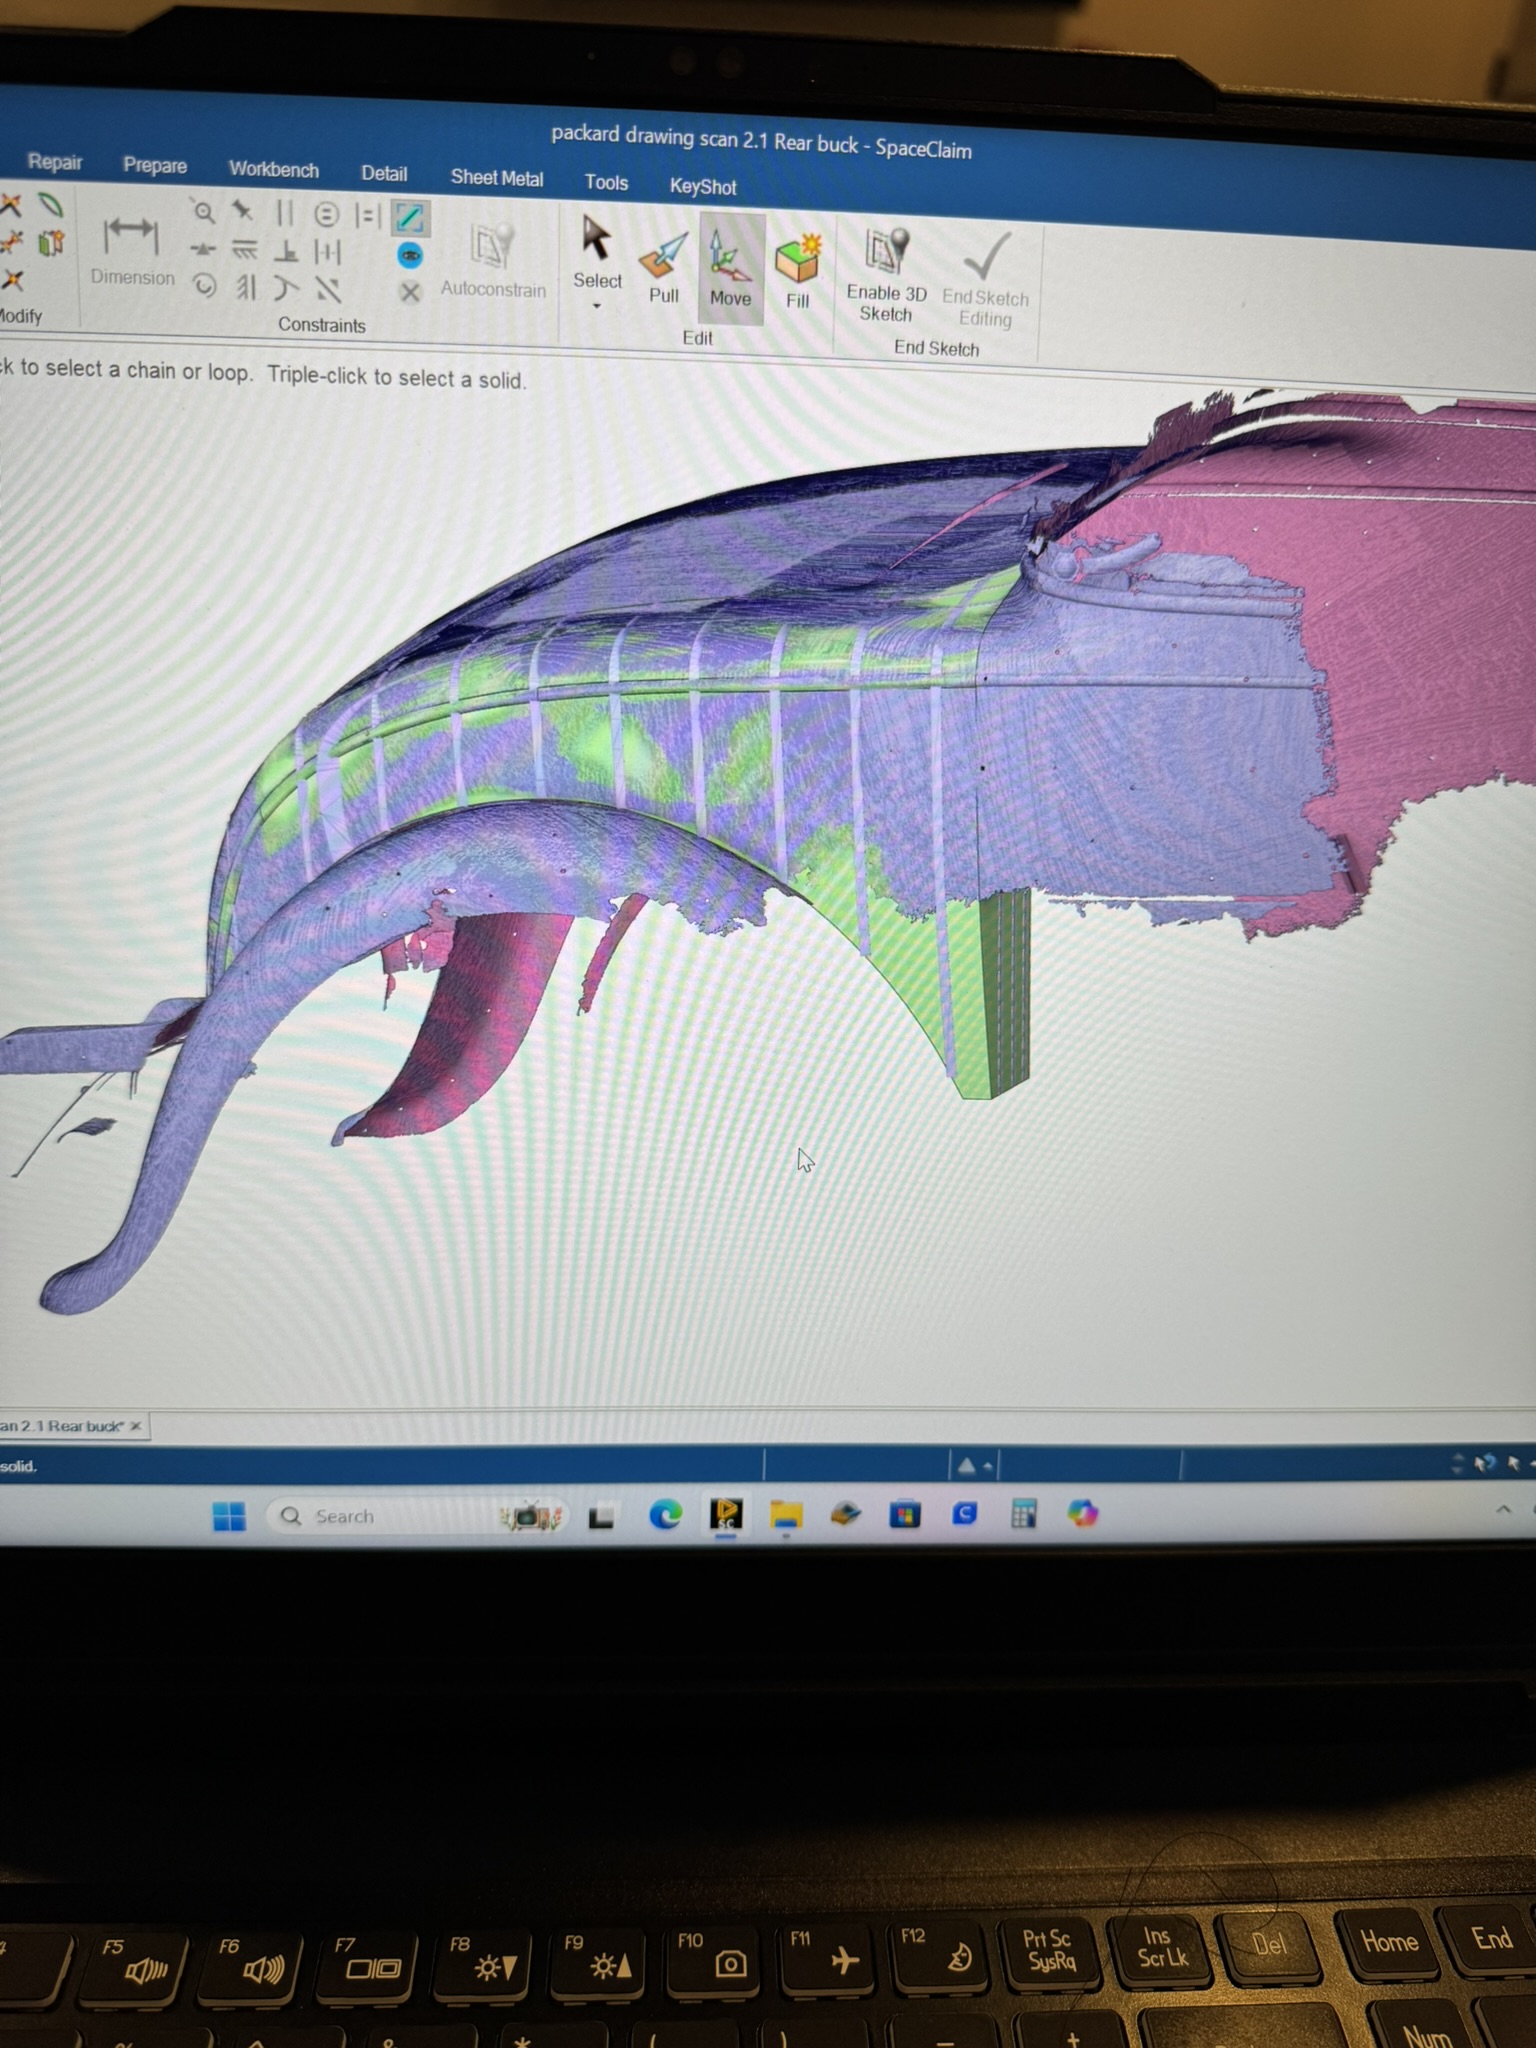Apply the symmetric |+| constraint
Screen dimensions: 1536x2048
(327, 252)
